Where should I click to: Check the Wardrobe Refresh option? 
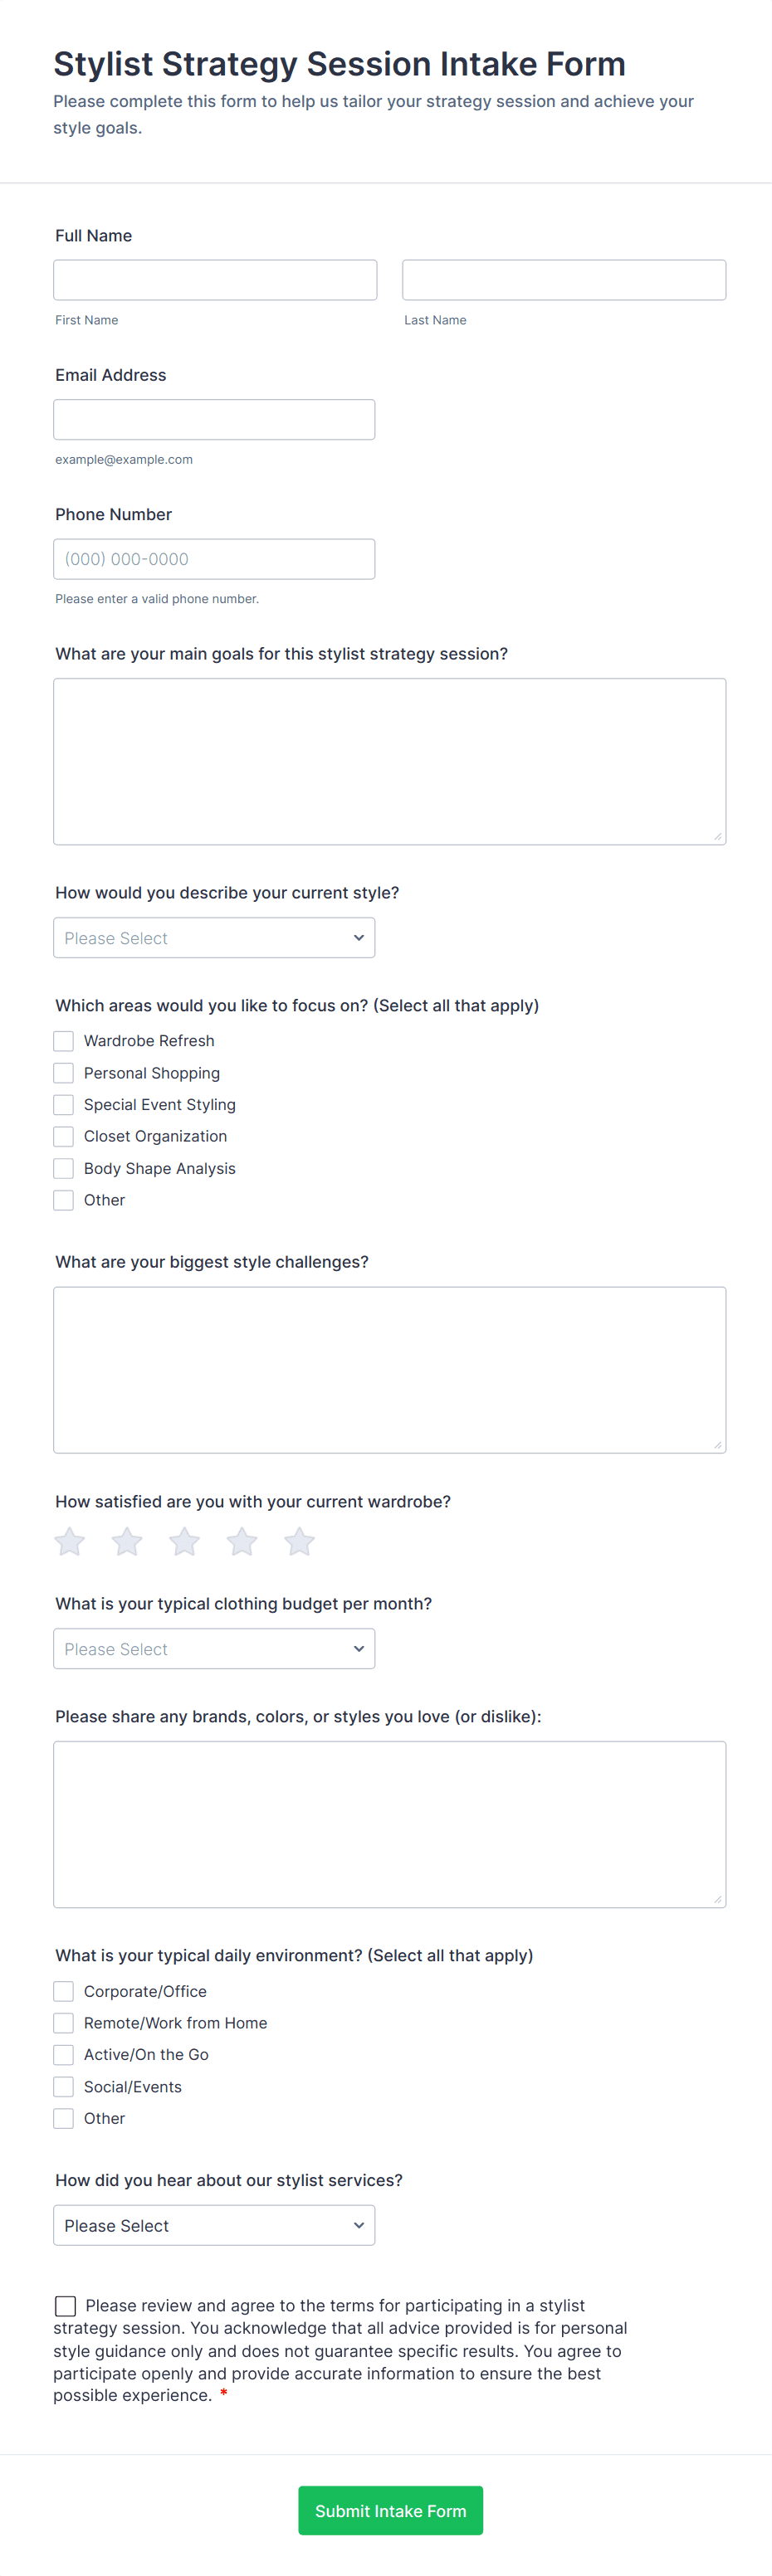click(64, 1041)
